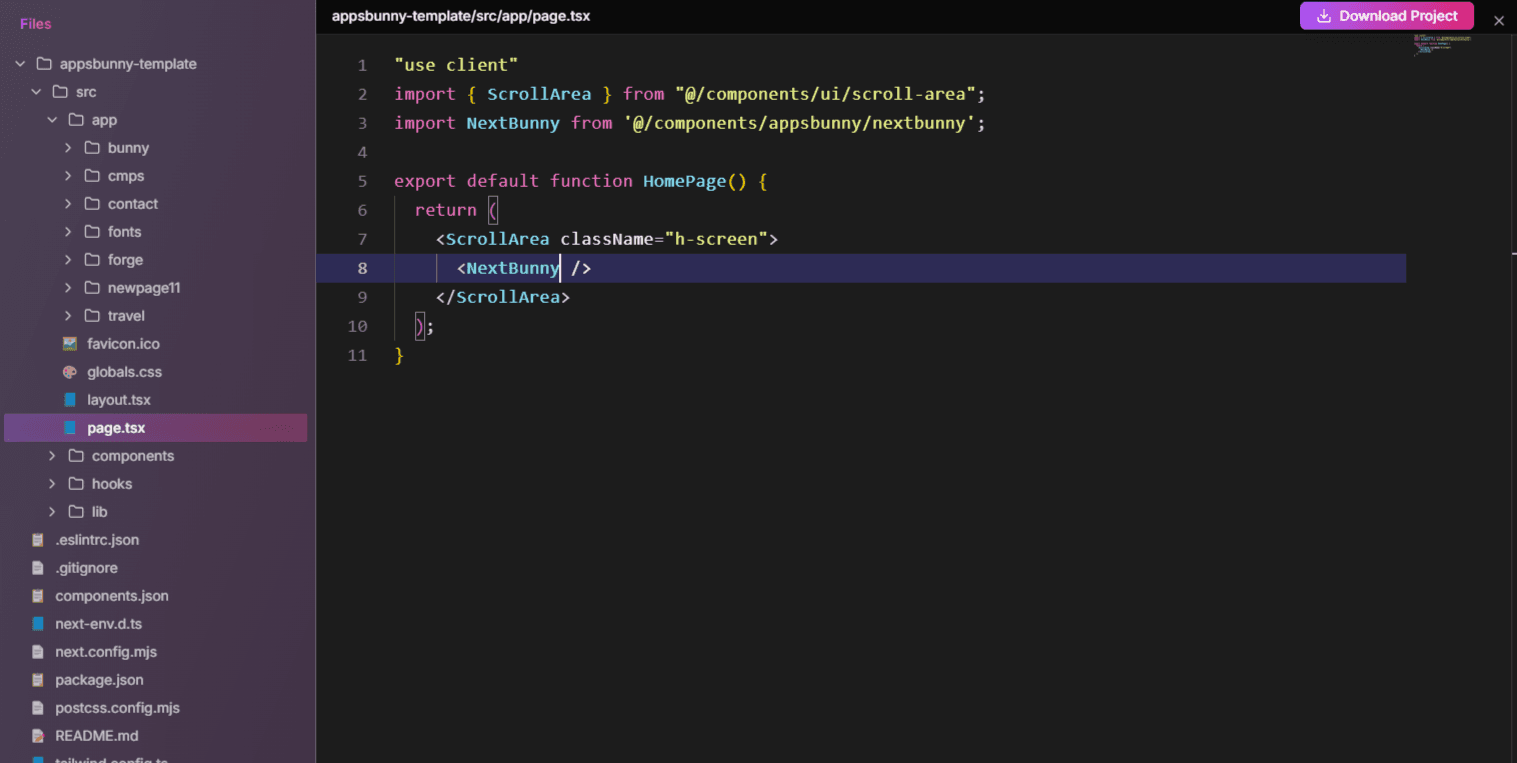Click the components.json file icon
The height and width of the screenshot is (763, 1517).
pyautogui.click(x=38, y=596)
